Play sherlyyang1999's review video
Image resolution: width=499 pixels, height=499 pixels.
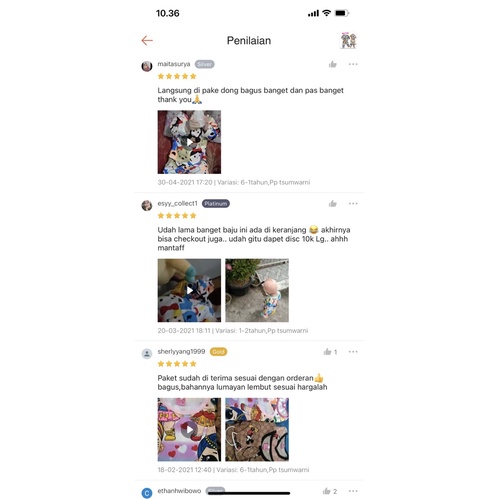coord(189,429)
